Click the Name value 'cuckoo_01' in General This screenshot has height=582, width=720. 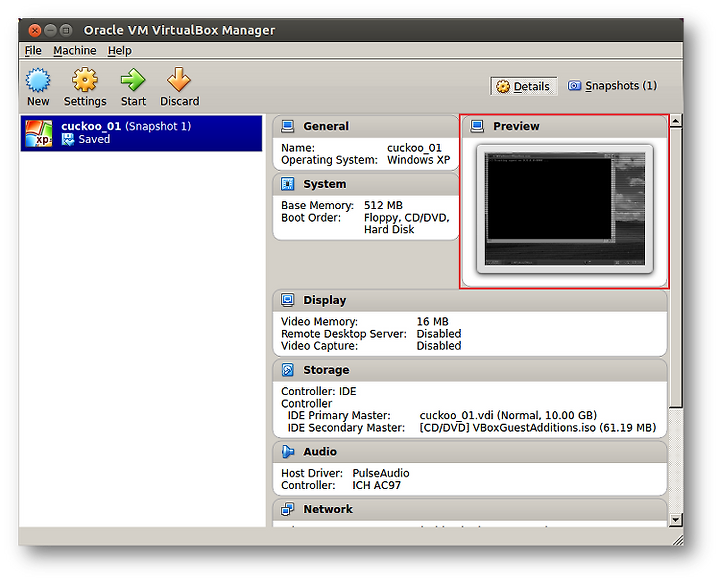pos(414,148)
